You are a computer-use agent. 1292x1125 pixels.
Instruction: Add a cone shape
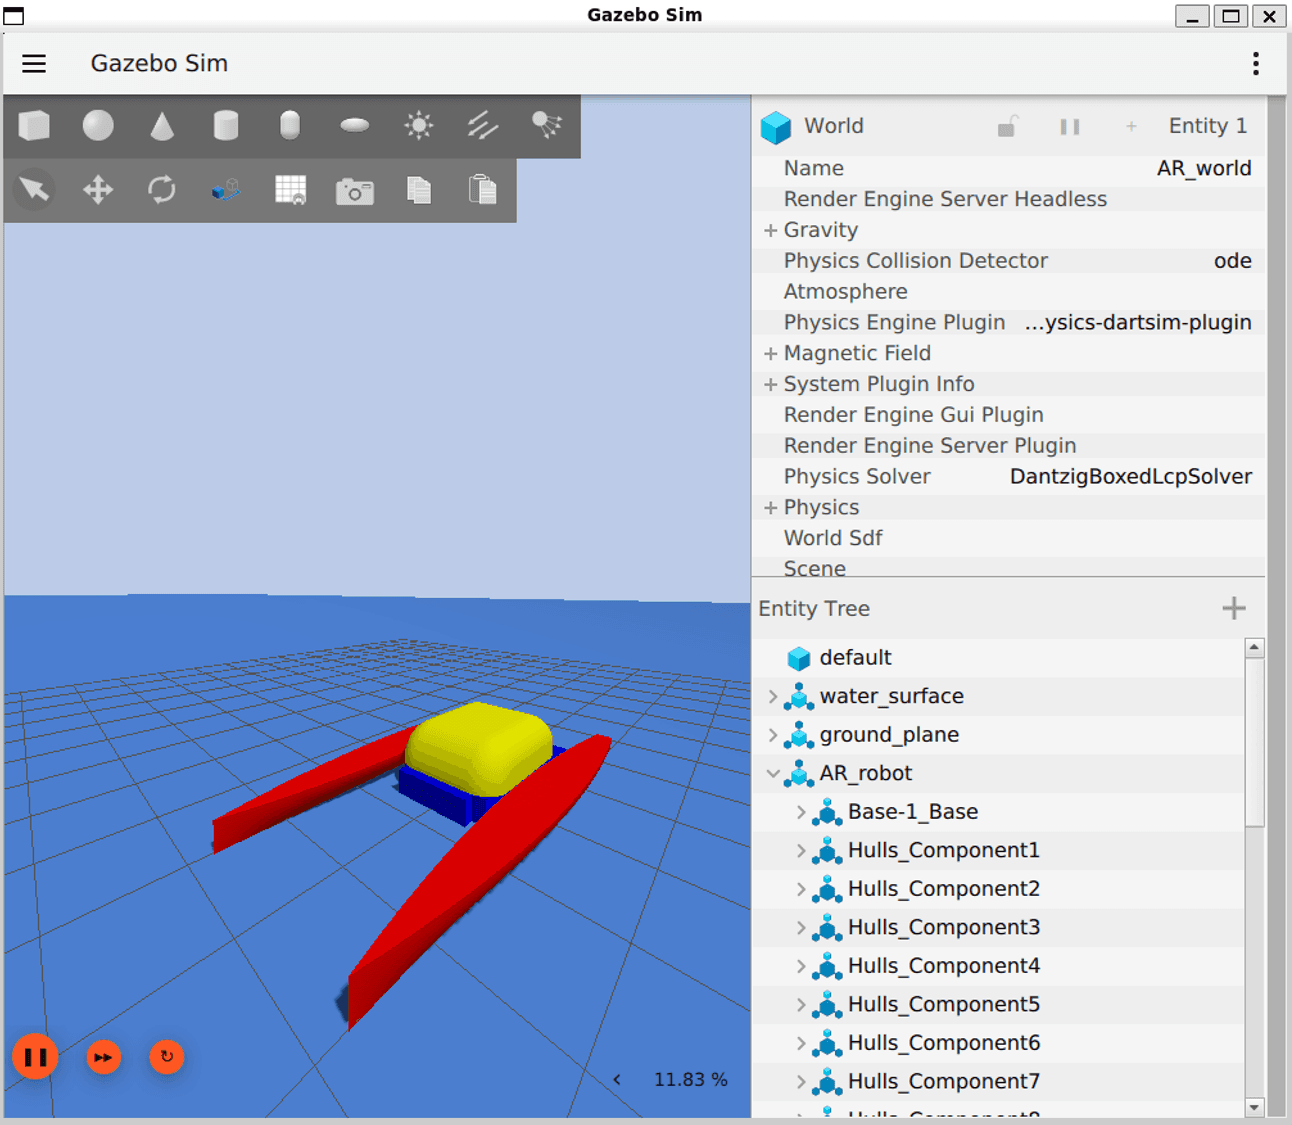[x=162, y=126]
